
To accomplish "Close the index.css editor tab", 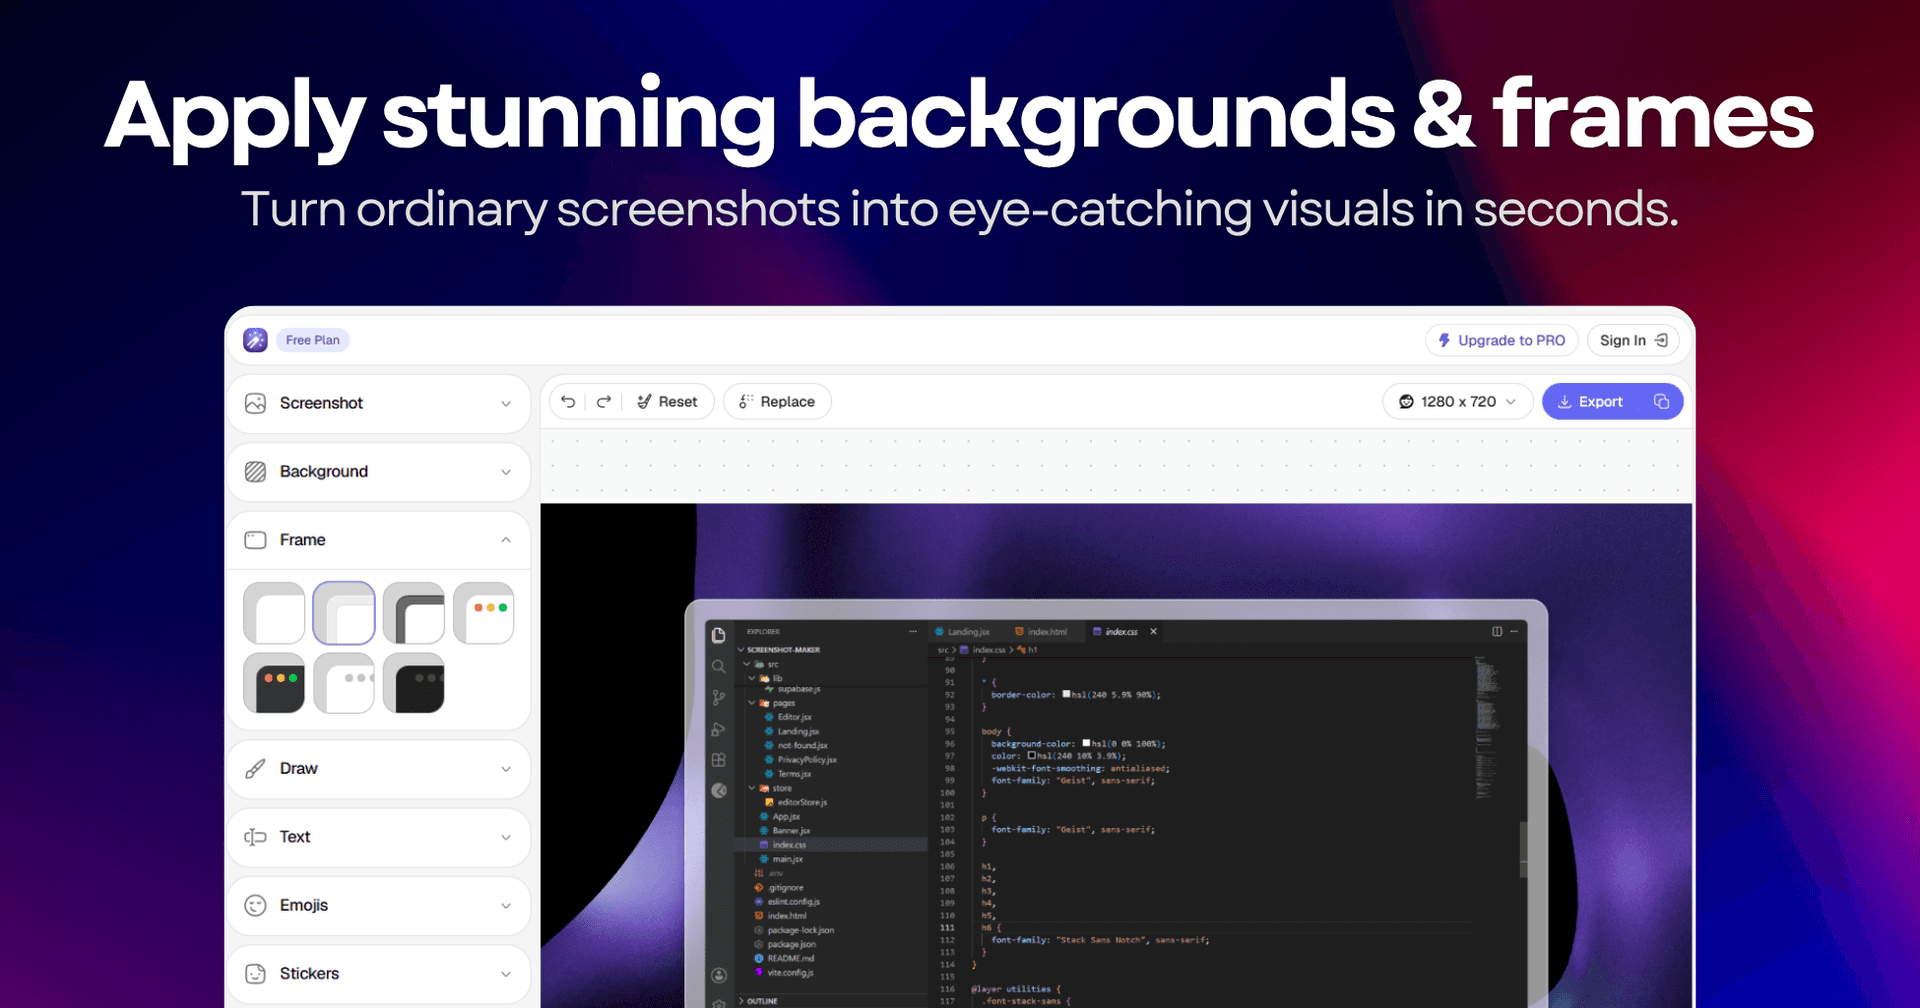I will tap(1153, 632).
